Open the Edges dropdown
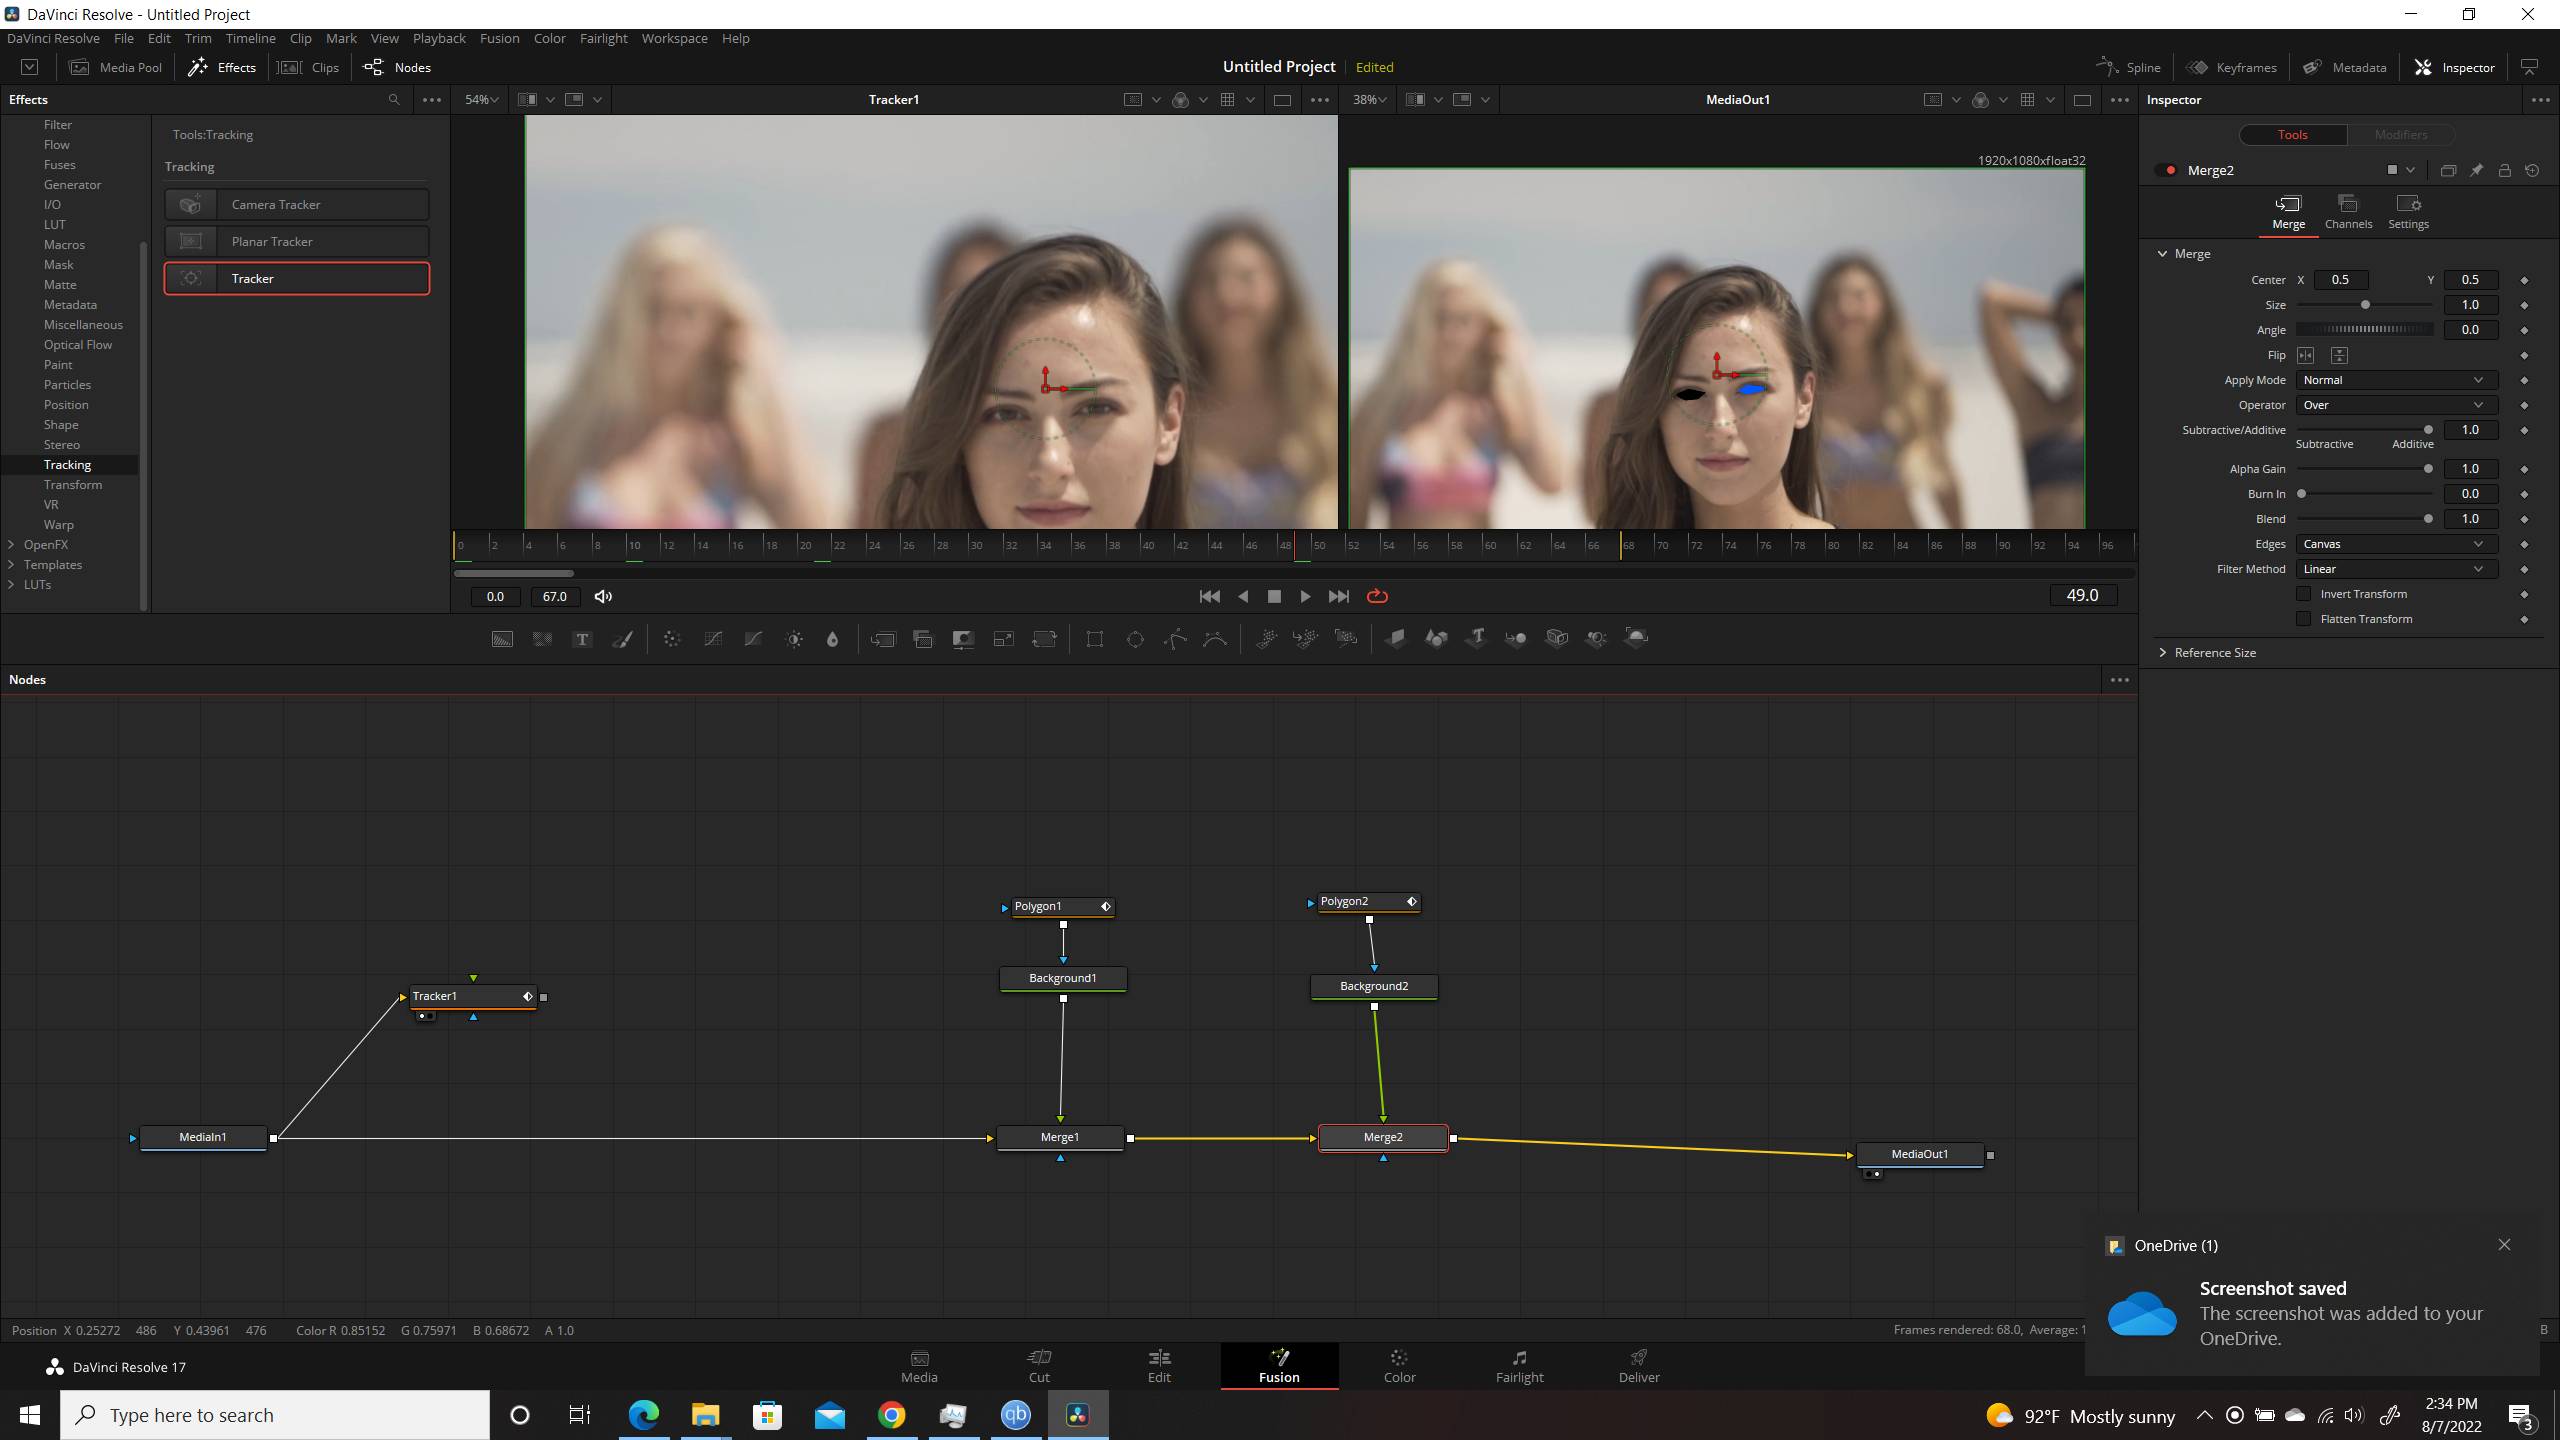 2396,544
